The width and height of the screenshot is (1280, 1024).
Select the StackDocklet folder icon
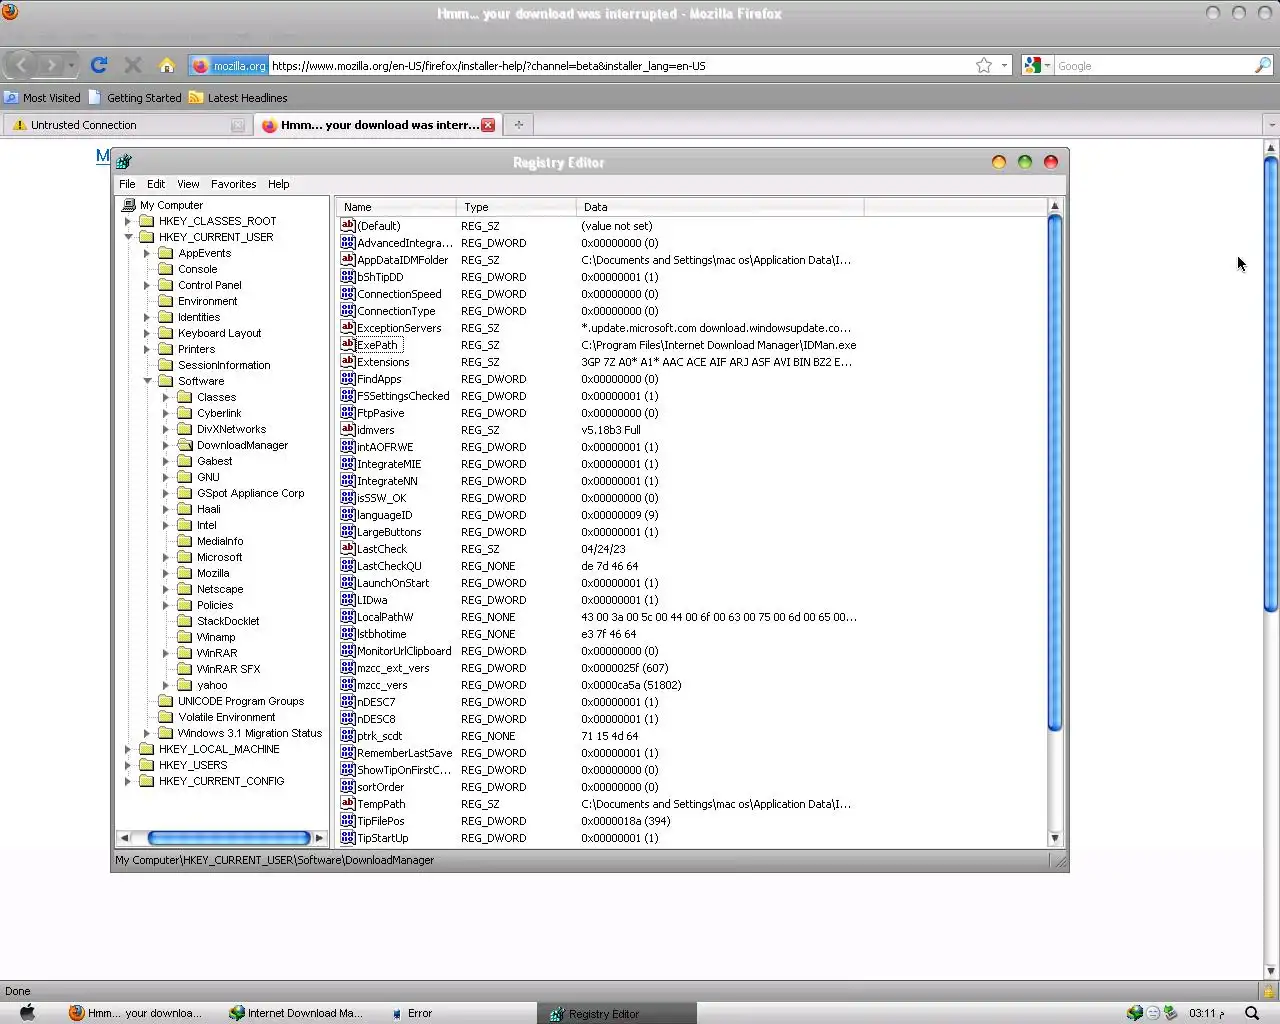[x=185, y=621]
